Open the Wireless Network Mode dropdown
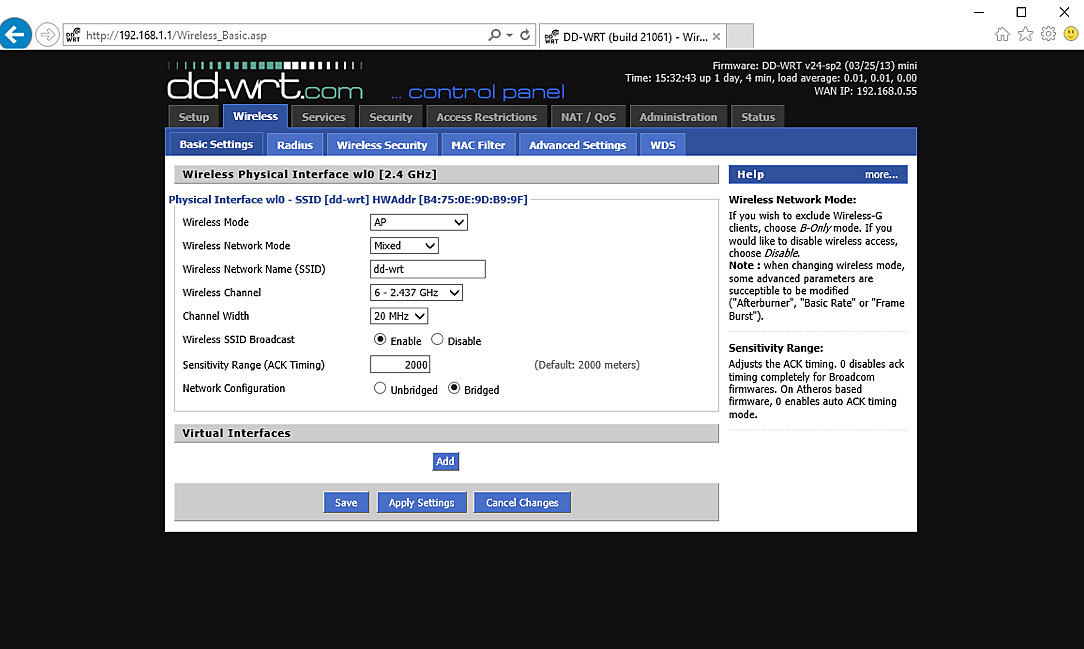Viewport: 1084px width, 649px height. point(404,245)
